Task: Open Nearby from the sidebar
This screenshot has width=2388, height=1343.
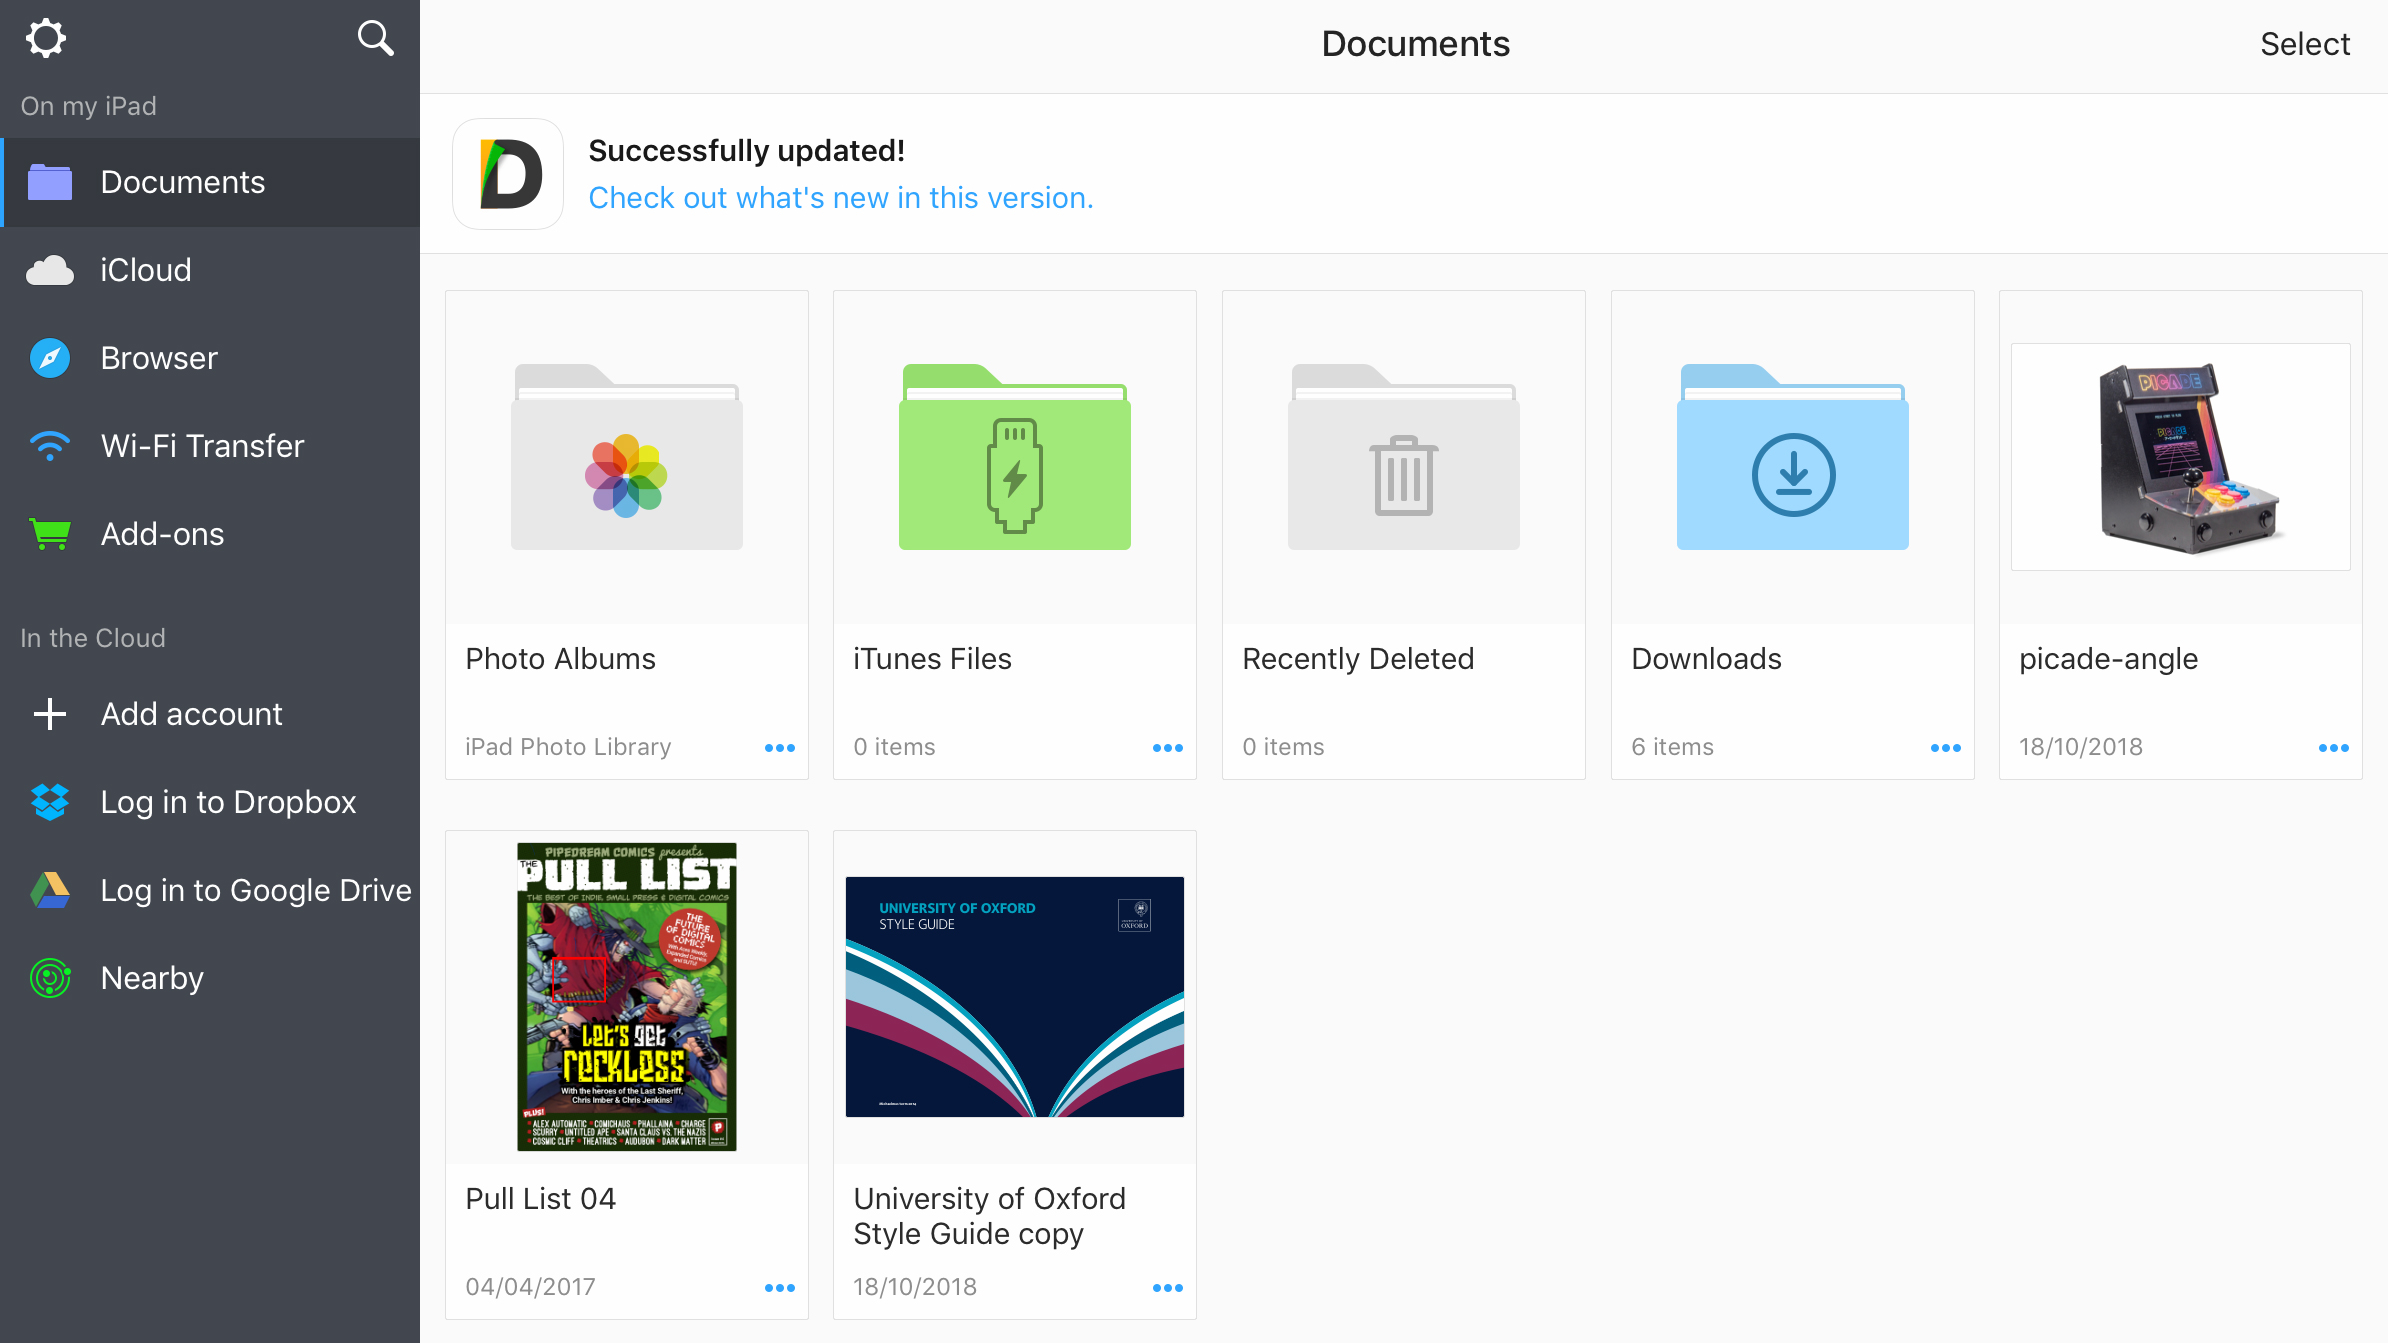Action: click(210, 978)
